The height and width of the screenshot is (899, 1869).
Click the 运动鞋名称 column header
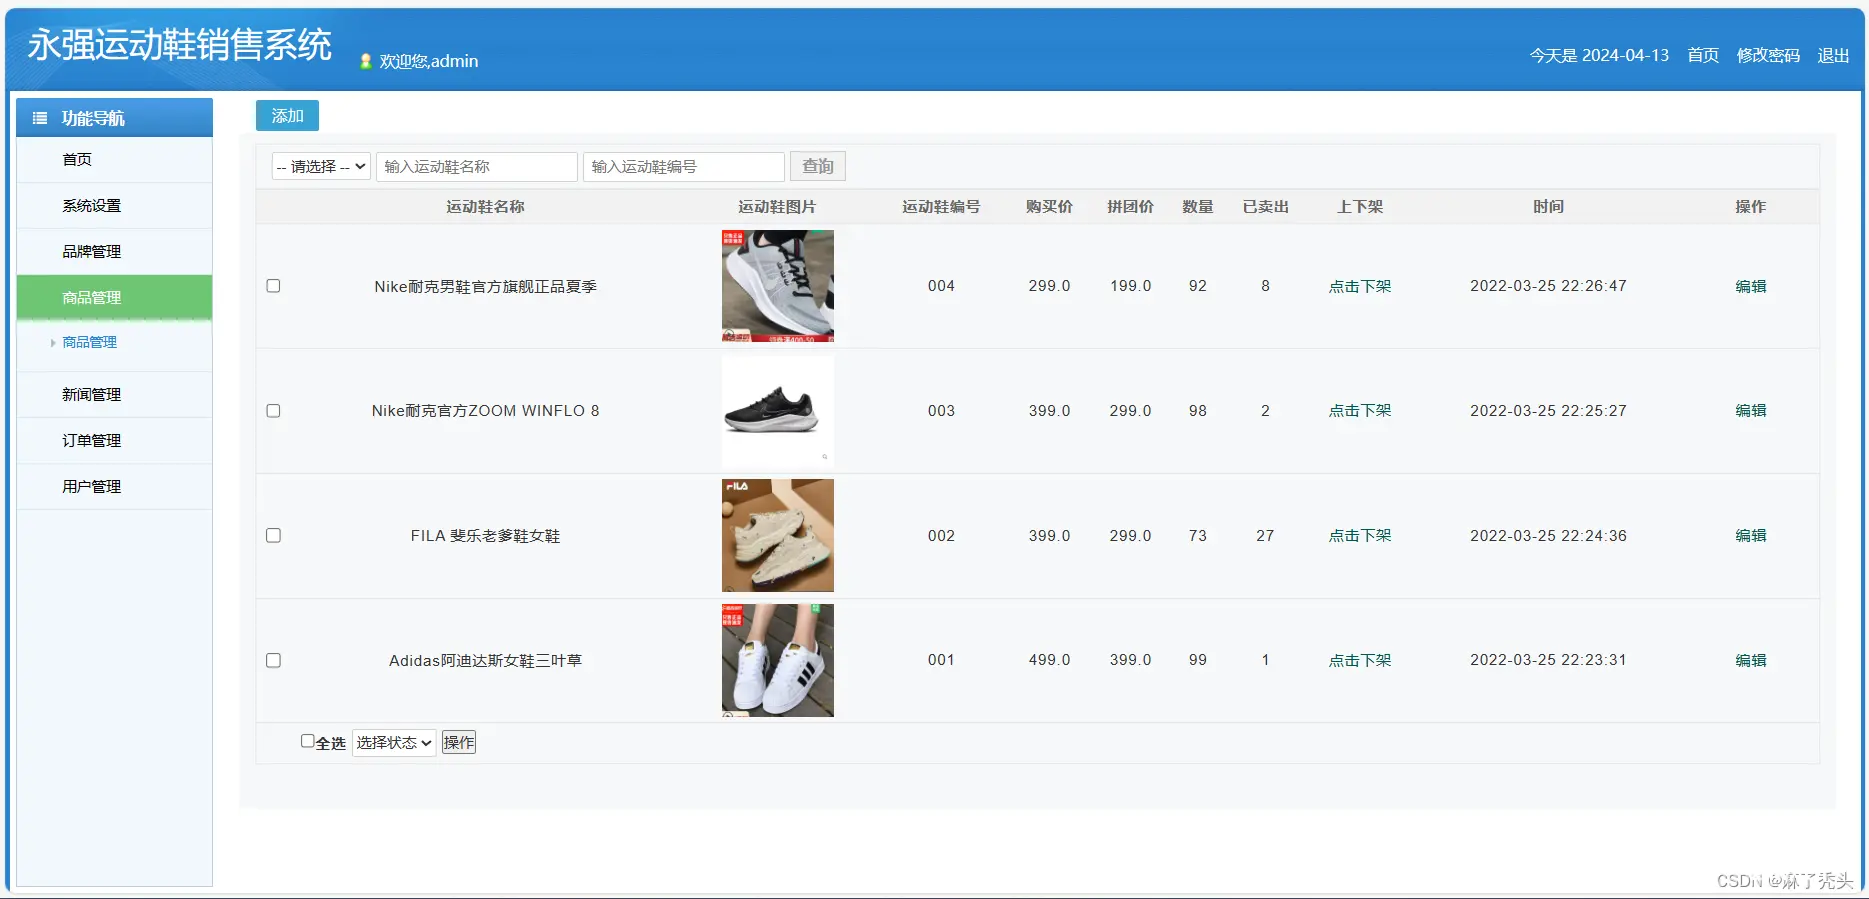(x=485, y=207)
